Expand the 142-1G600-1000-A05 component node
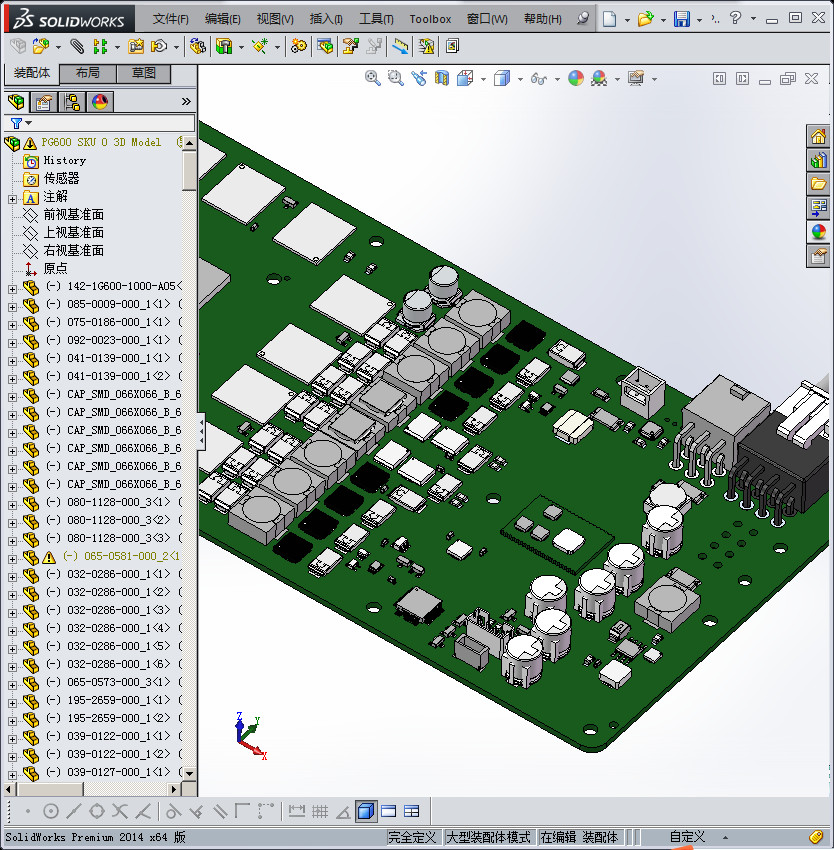This screenshot has width=834, height=850. 12,287
